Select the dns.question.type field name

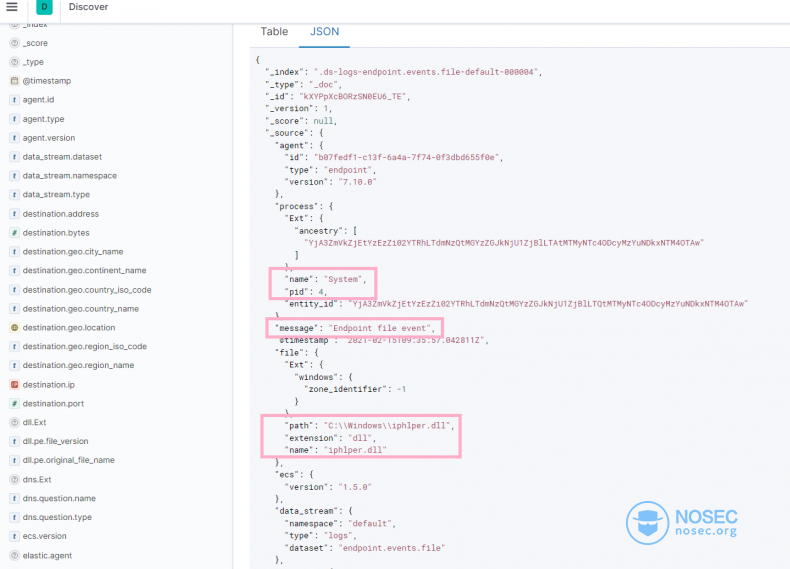tap(57, 517)
